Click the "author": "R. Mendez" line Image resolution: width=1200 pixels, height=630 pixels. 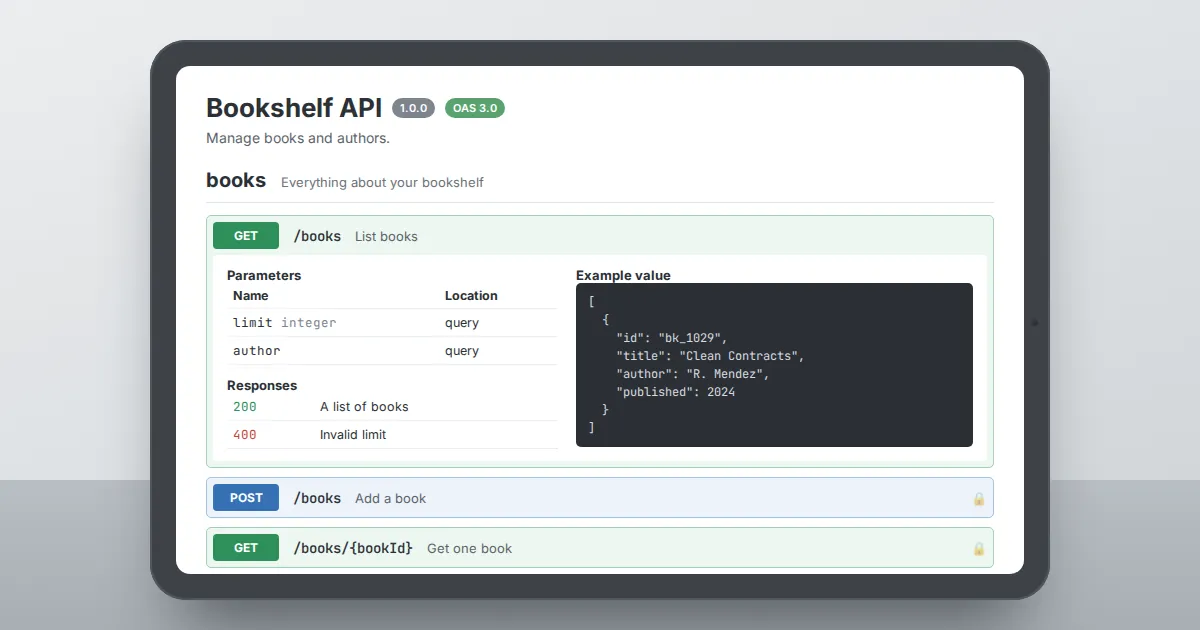pos(693,374)
